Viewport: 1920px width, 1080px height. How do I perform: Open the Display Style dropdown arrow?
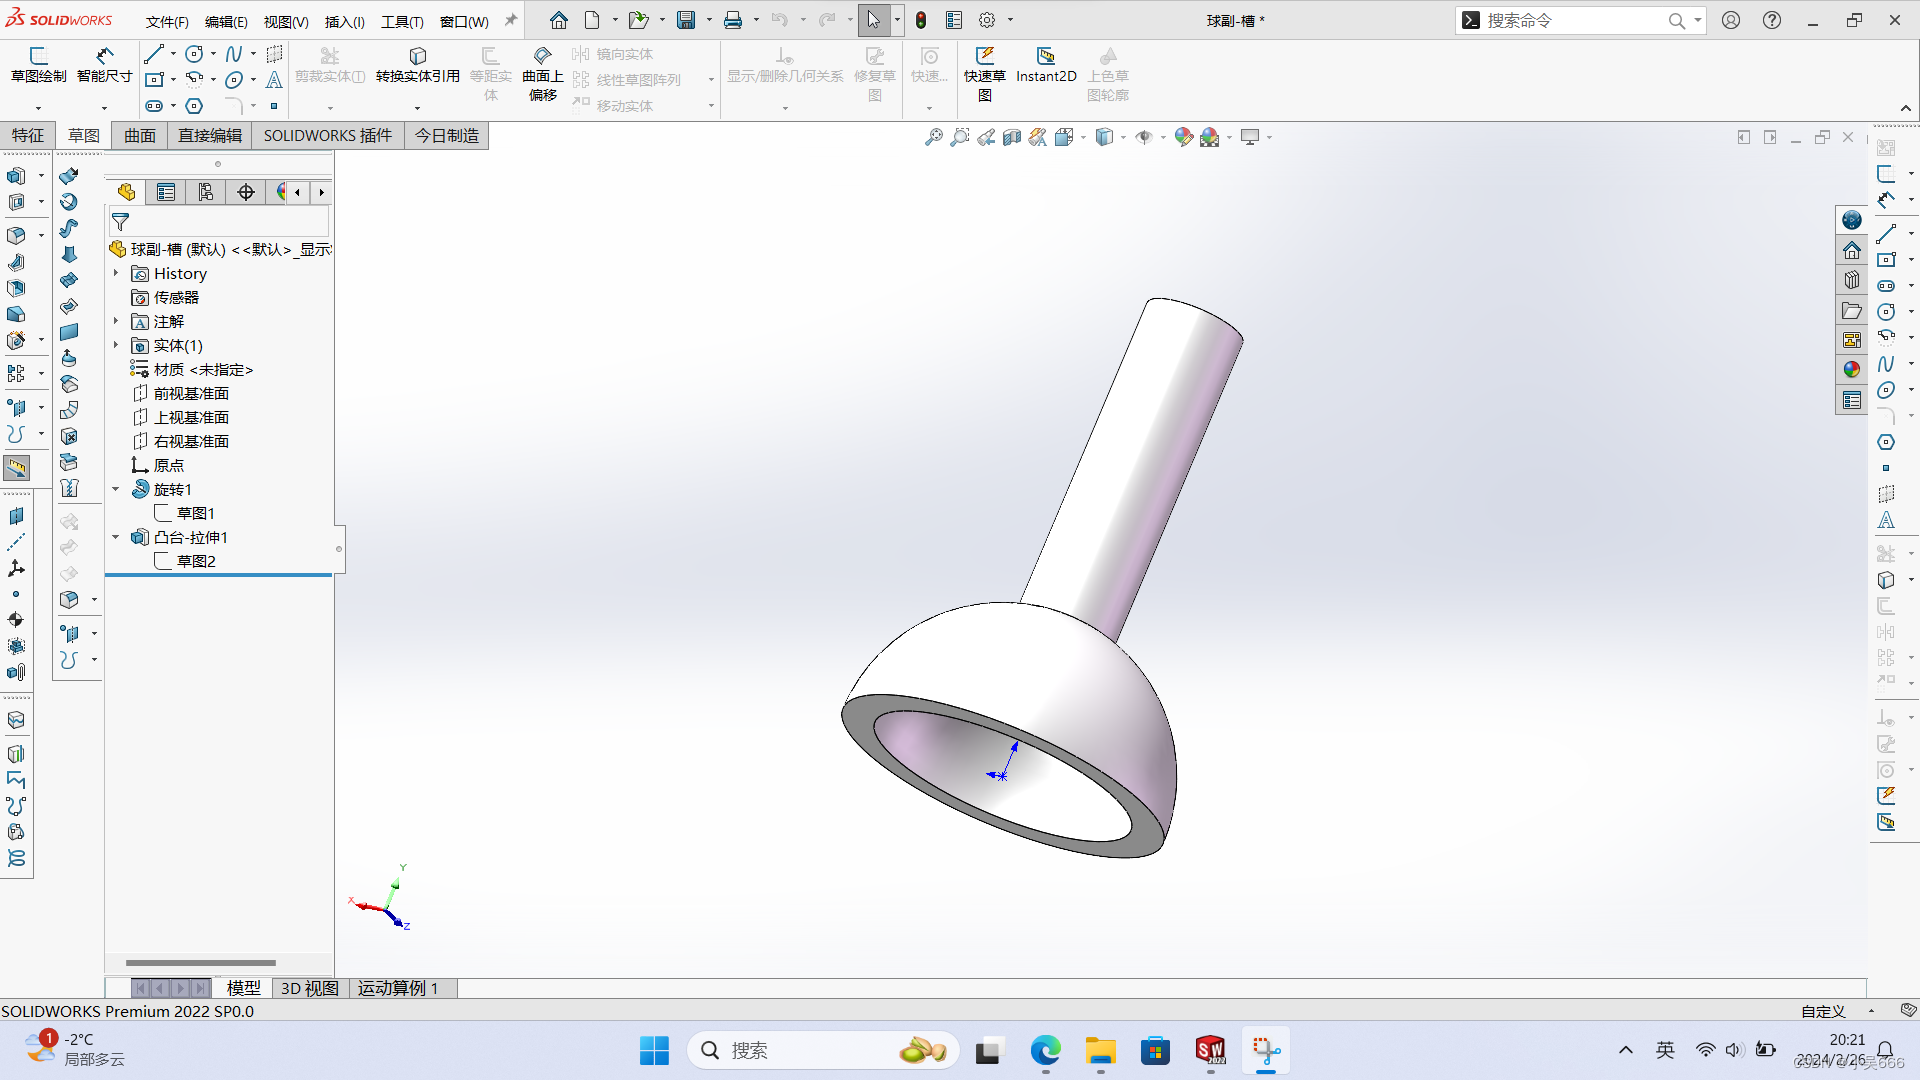1123,137
